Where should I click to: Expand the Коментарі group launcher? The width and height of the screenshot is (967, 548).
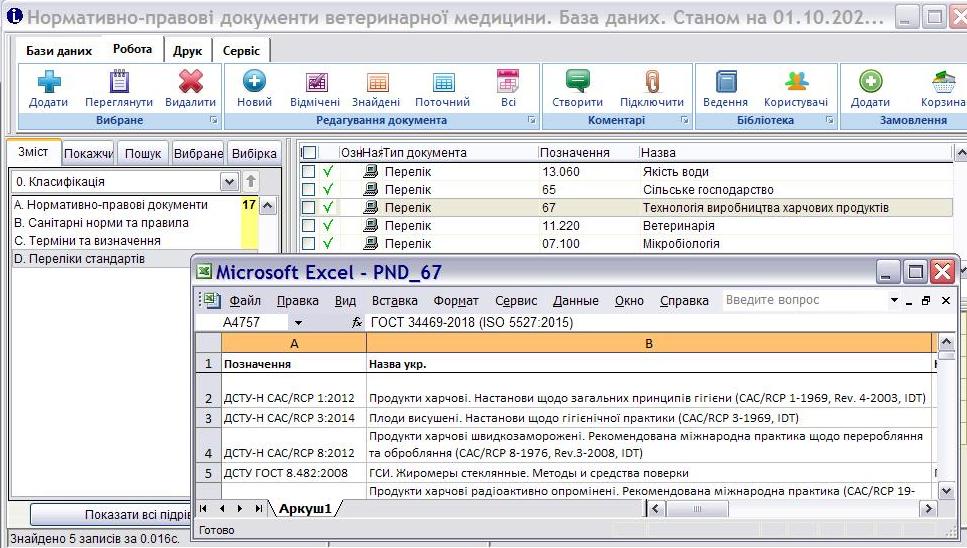pyautogui.click(x=685, y=120)
